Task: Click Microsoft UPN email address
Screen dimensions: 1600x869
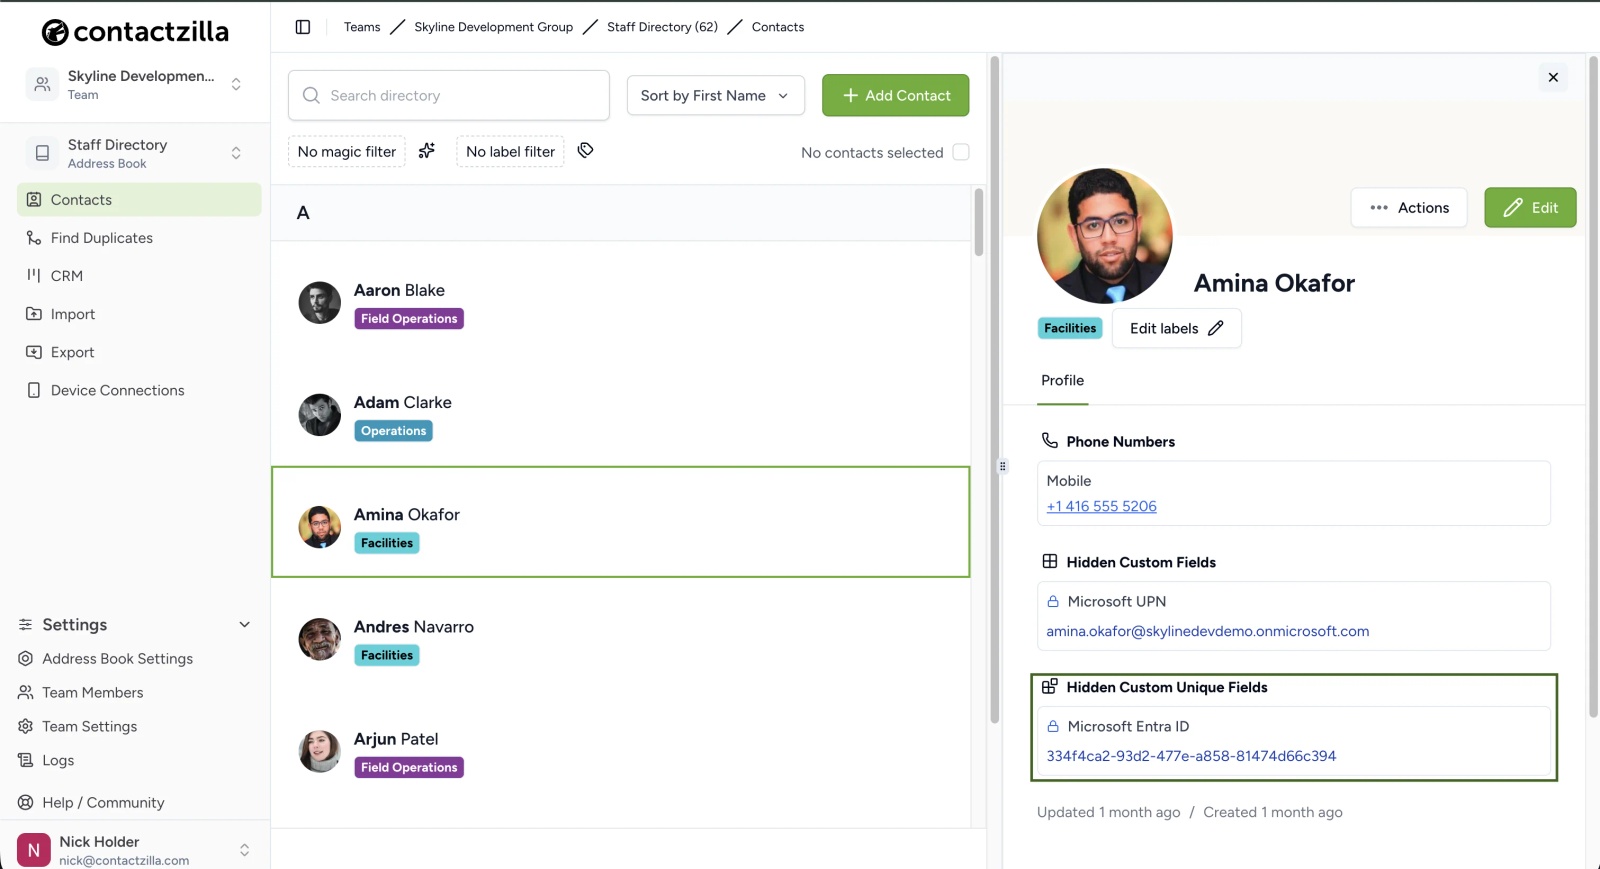Action: pyautogui.click(x=1207, y=632)
